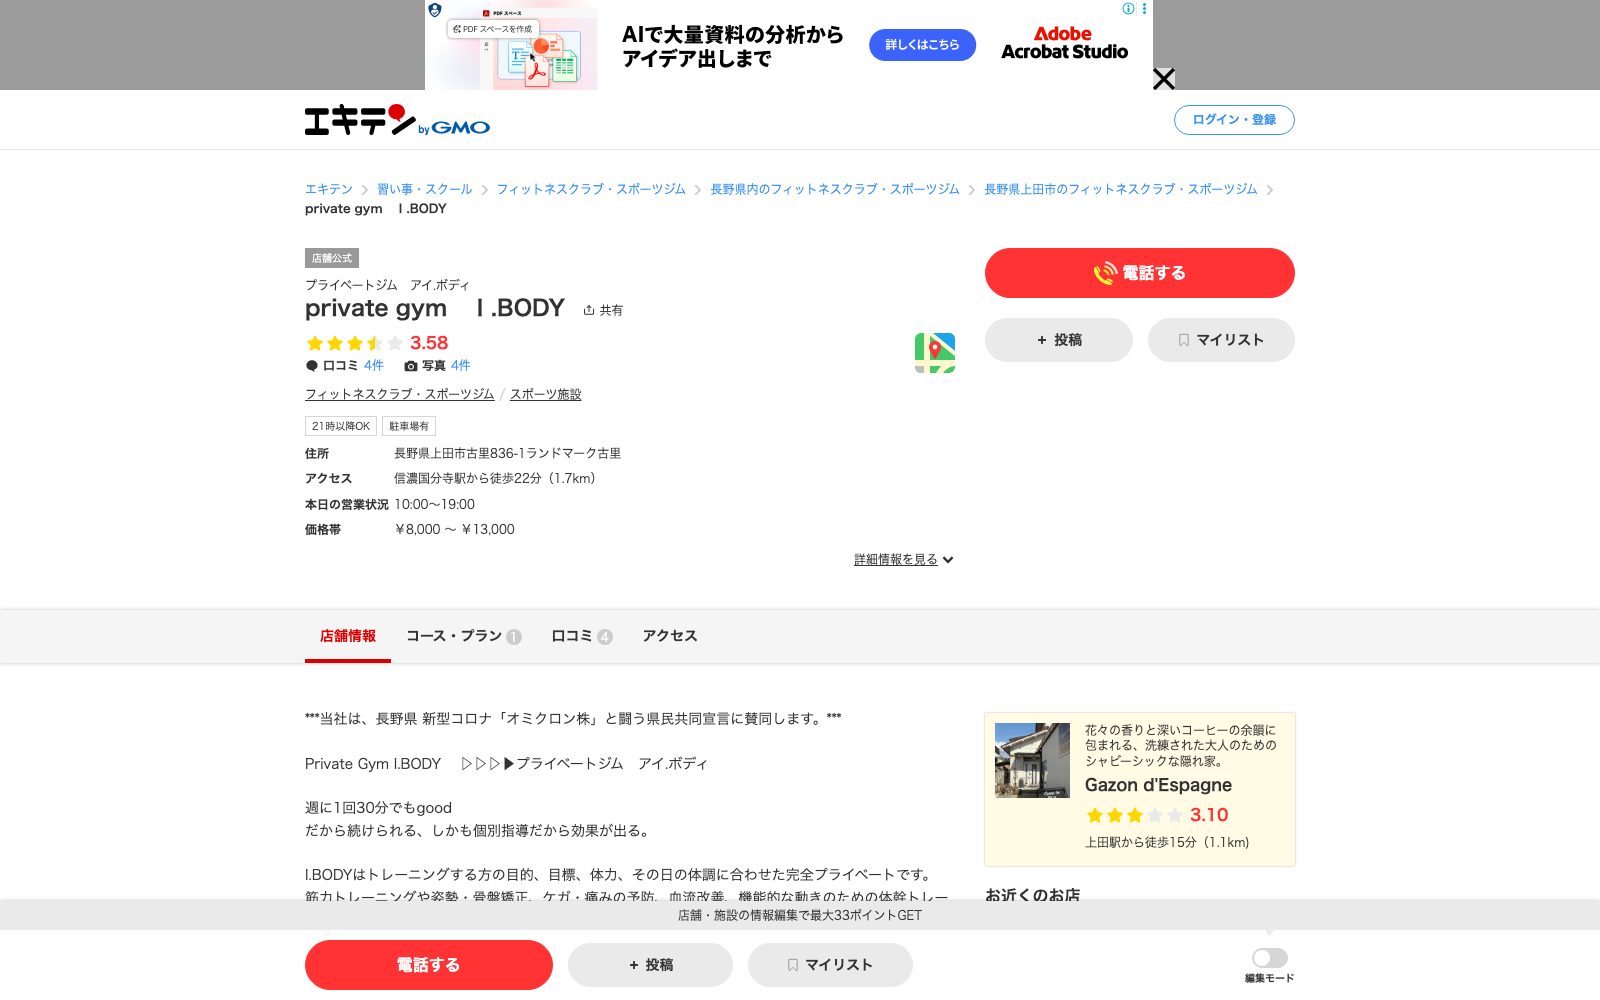Image resolution: width=1600 pixels, height=1000 pixels.
Task: Open the エキテン breadcrumb link
Action: point(329,189)
